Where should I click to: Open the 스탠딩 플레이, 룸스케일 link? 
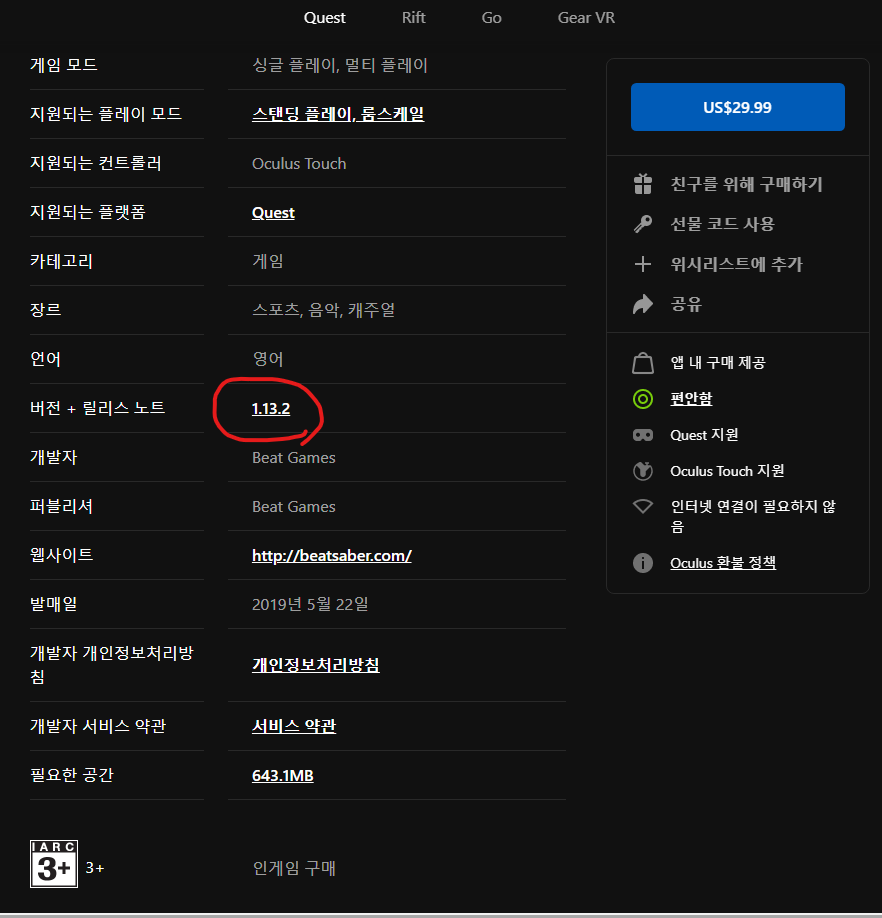[338, 114]
